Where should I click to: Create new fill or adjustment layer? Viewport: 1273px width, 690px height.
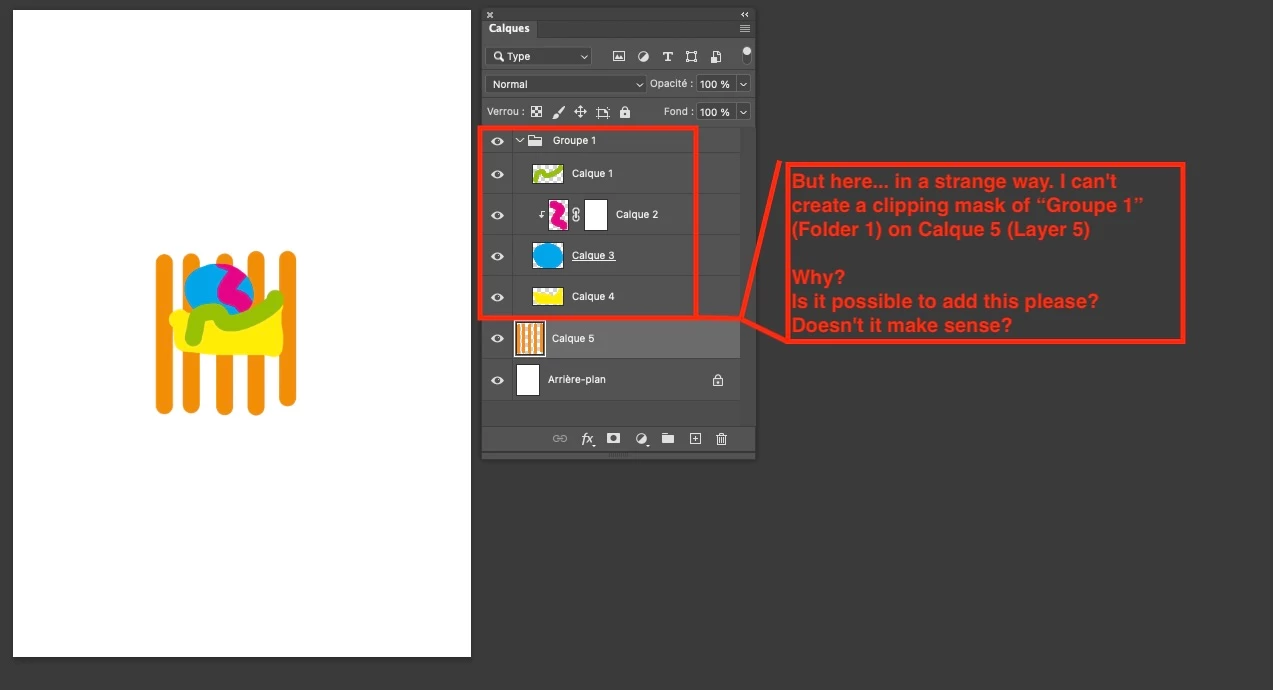(x=641, y=439)
